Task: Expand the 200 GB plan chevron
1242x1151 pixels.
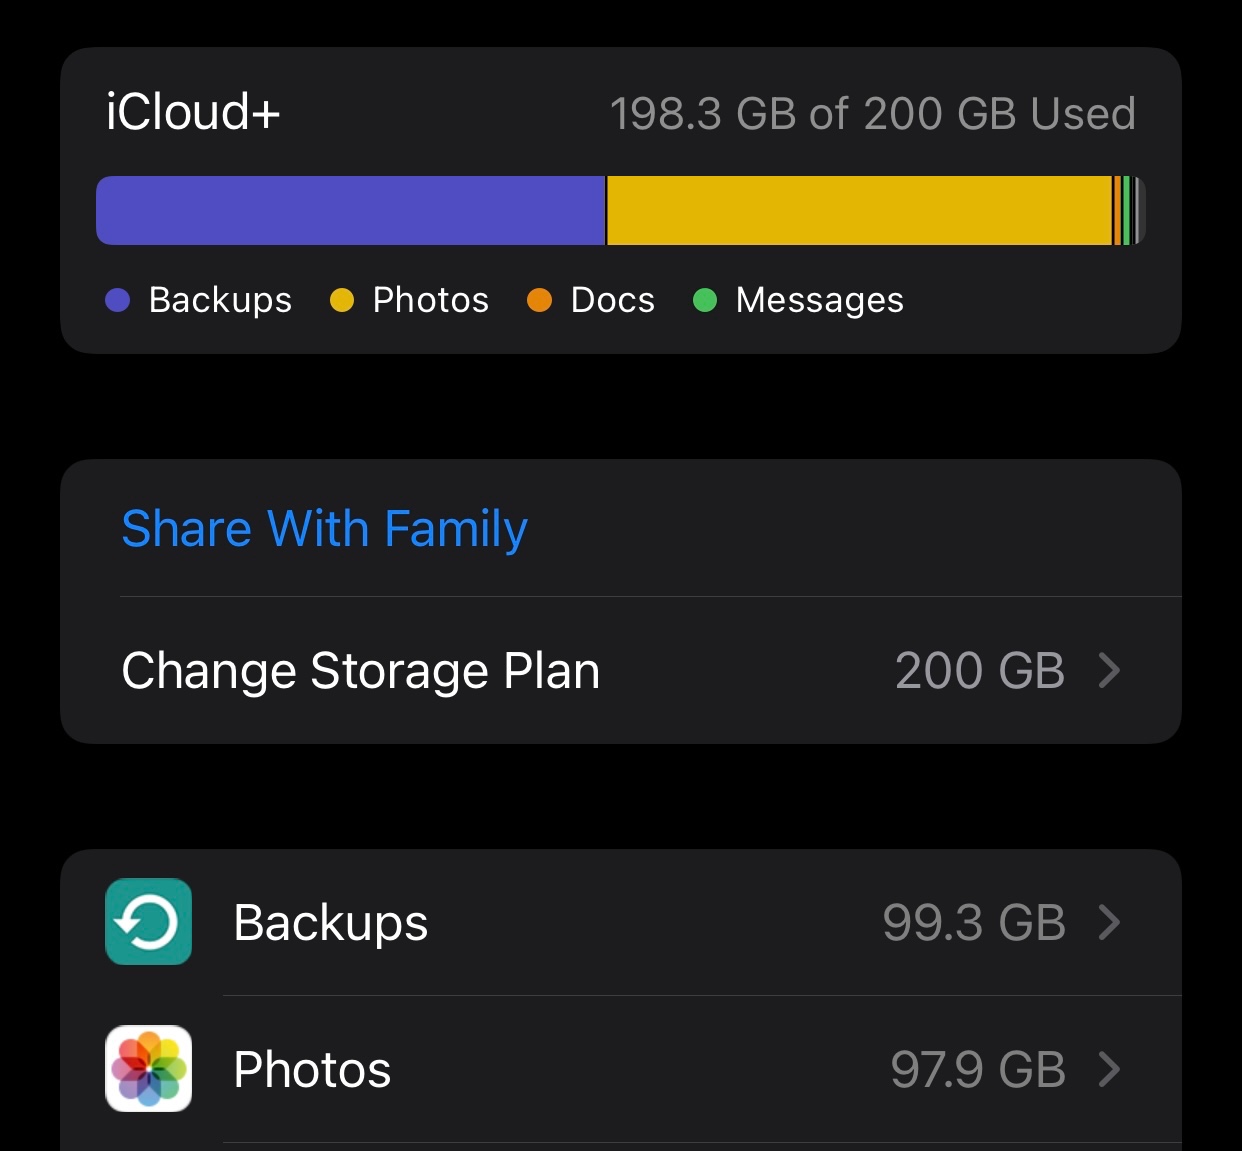Action: tap(1109, 670)
